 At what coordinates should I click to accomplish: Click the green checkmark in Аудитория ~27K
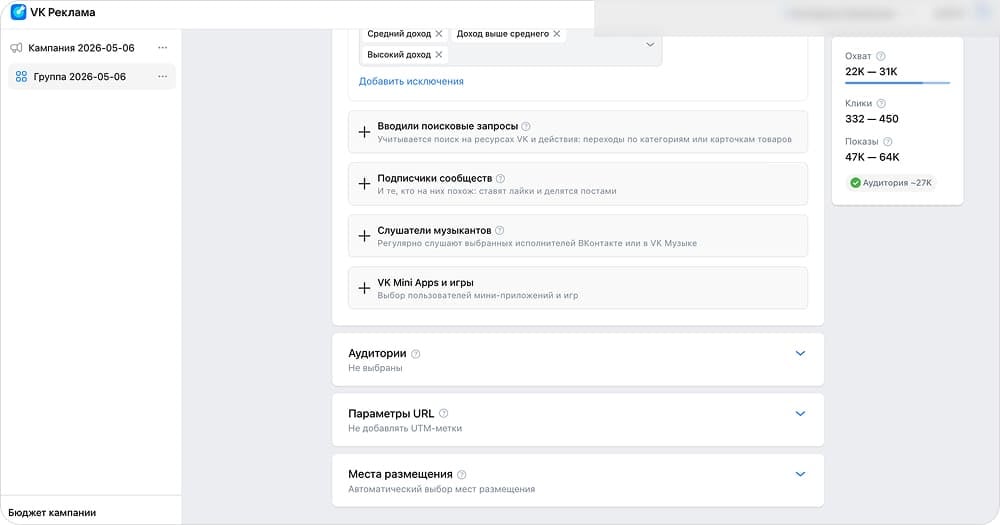click(855, 183)
